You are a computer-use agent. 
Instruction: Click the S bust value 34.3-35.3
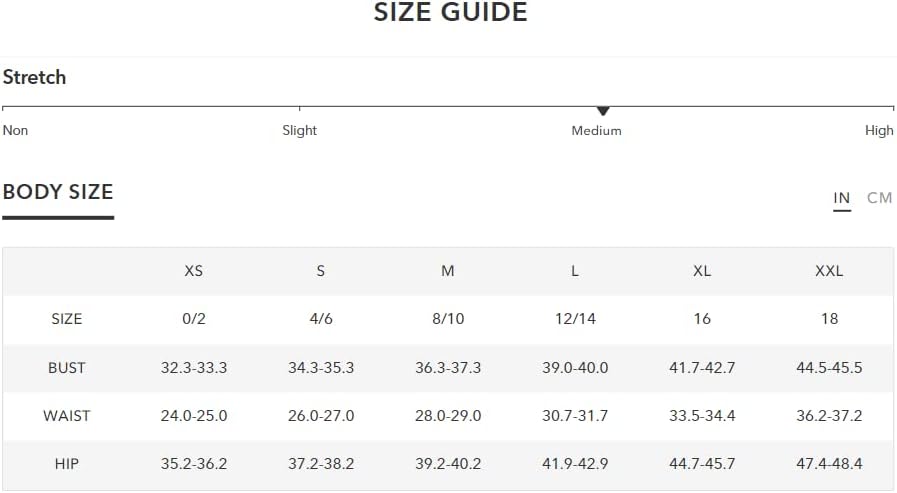(321, 368)
